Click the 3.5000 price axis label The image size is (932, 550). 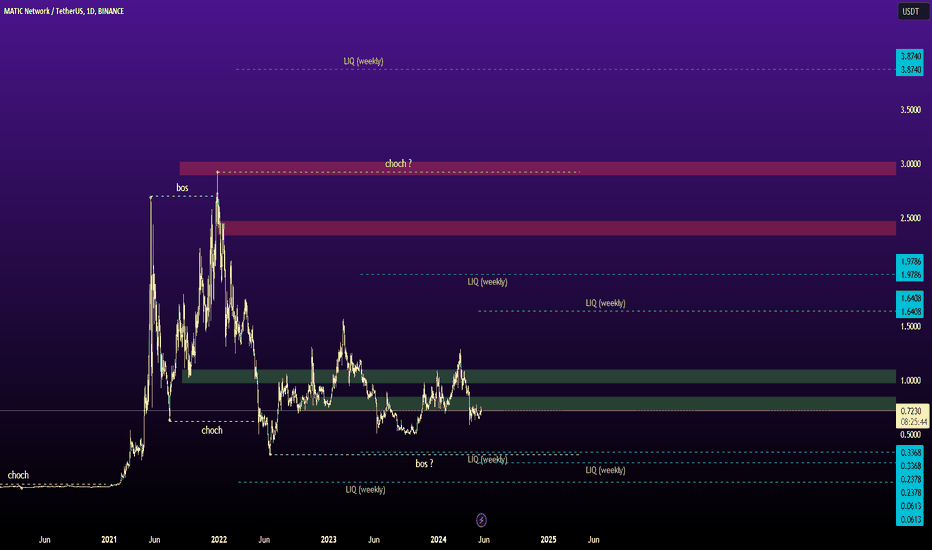(910, 110)
